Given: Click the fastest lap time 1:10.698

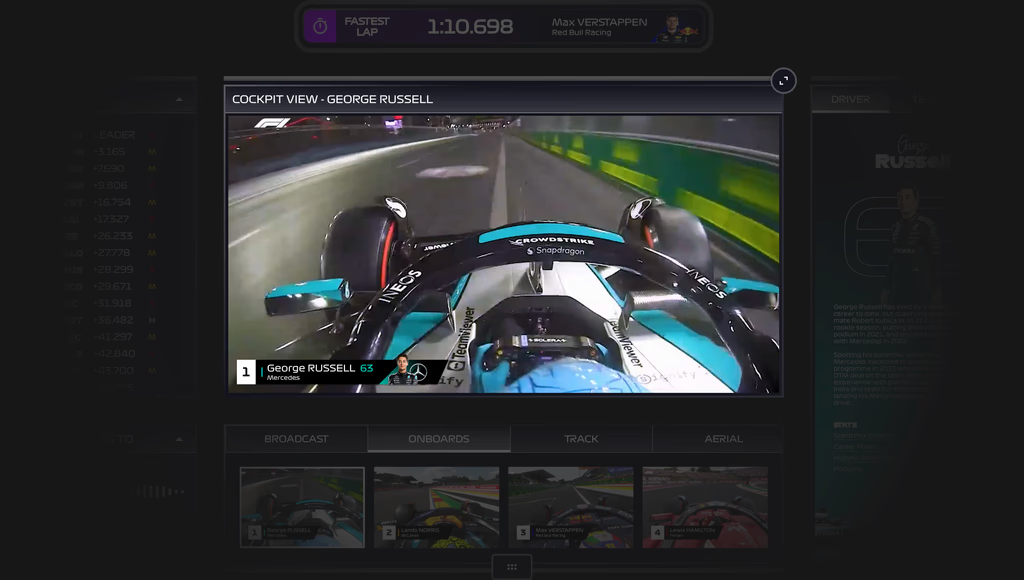Looking at the screenshot, I should pos(470,27).
